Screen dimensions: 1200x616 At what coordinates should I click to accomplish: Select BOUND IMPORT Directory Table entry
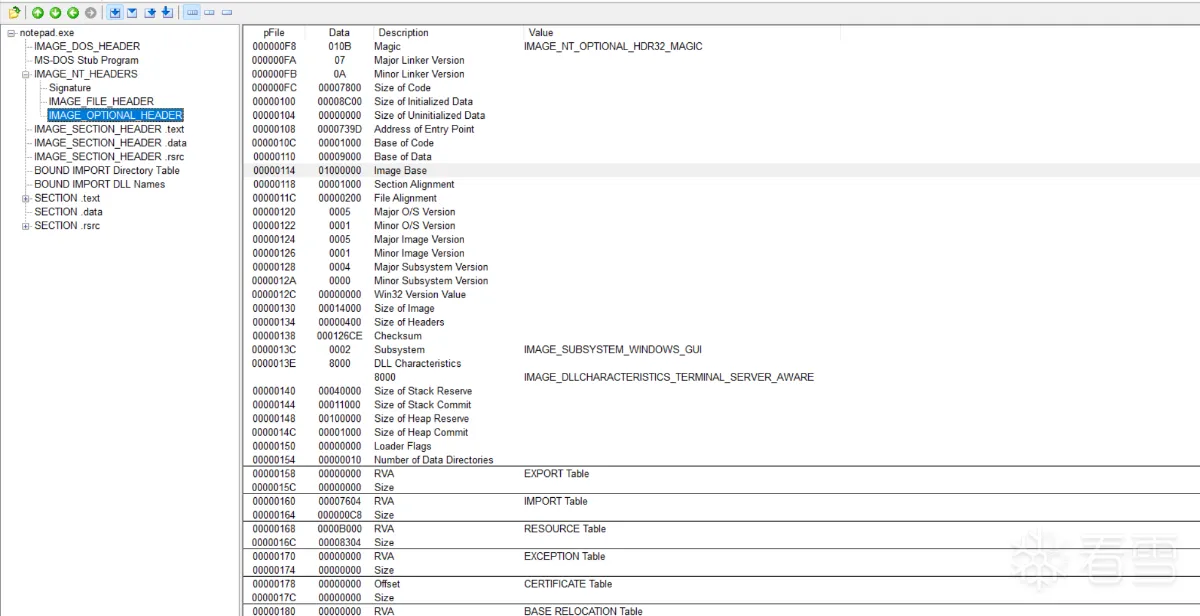(x=107, y=170)
